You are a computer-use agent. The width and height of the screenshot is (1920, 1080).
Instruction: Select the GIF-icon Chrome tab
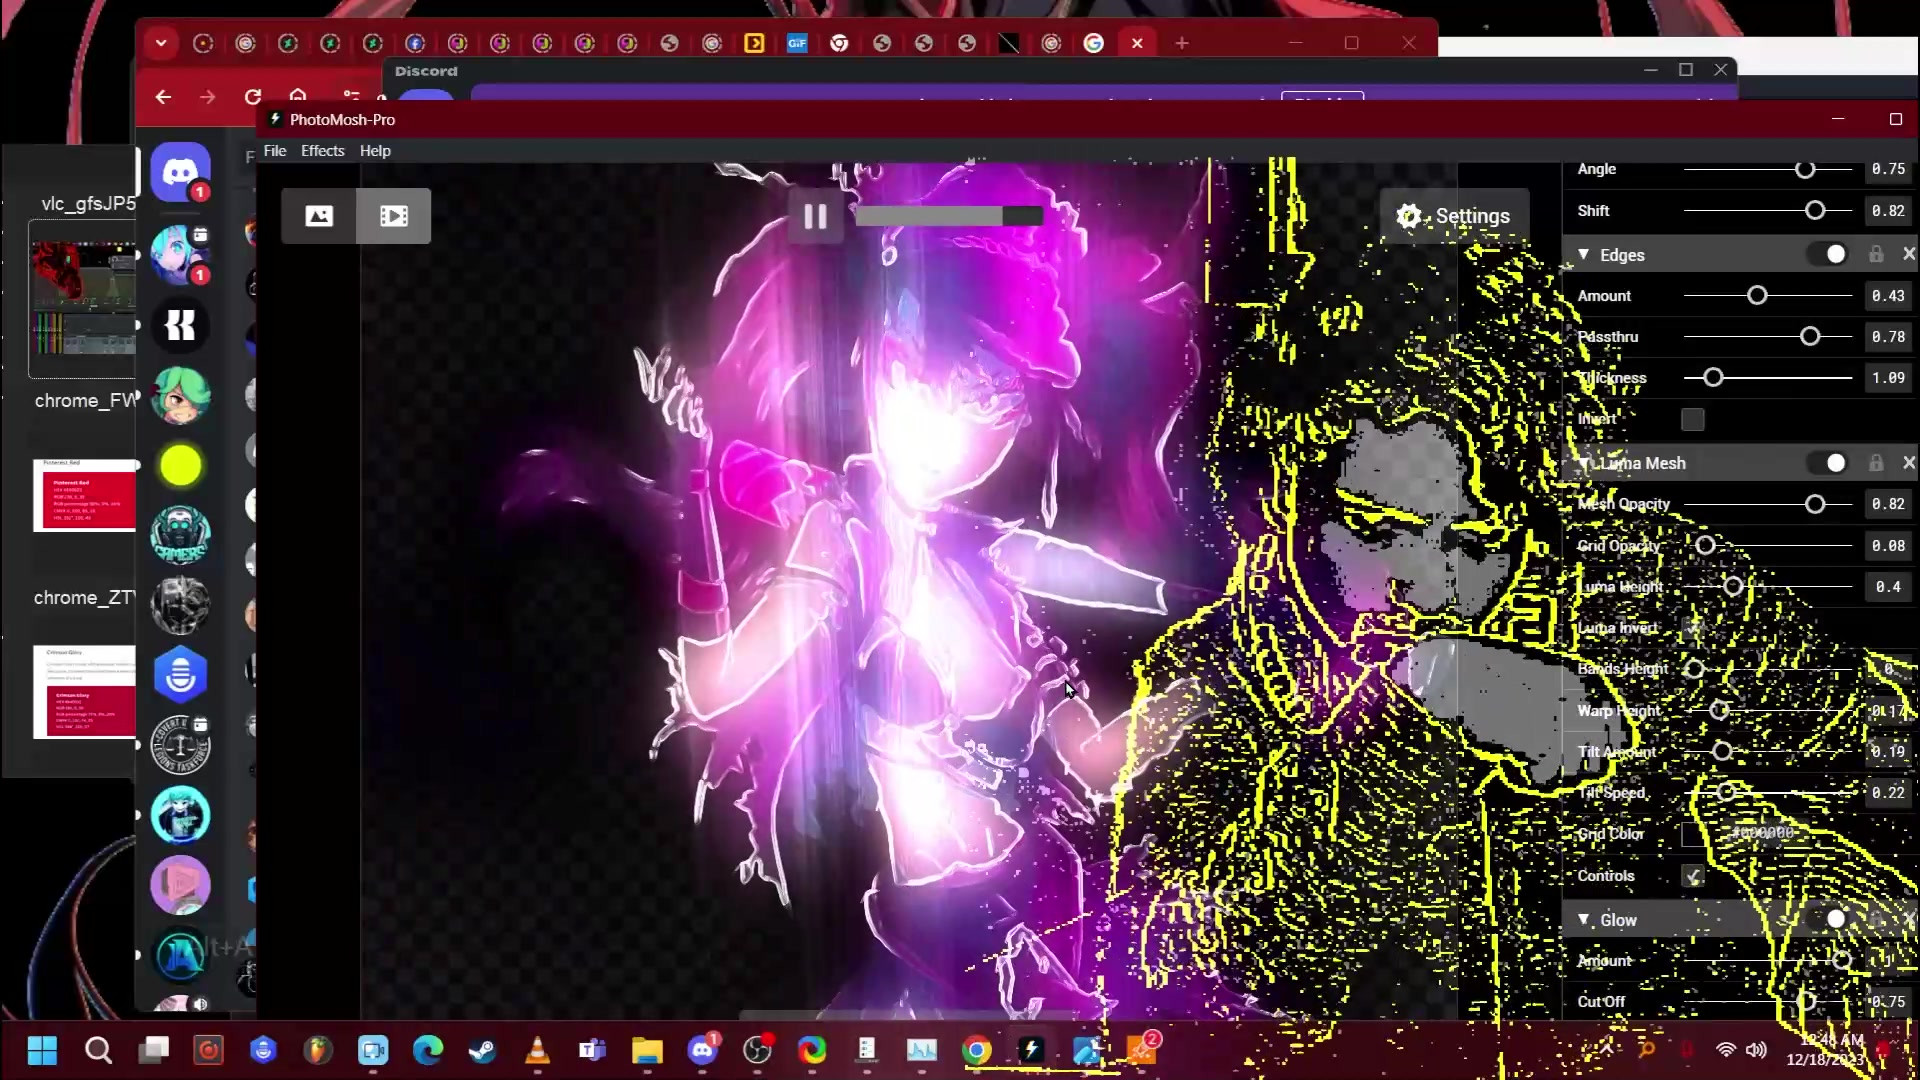(x=797, y=43)
